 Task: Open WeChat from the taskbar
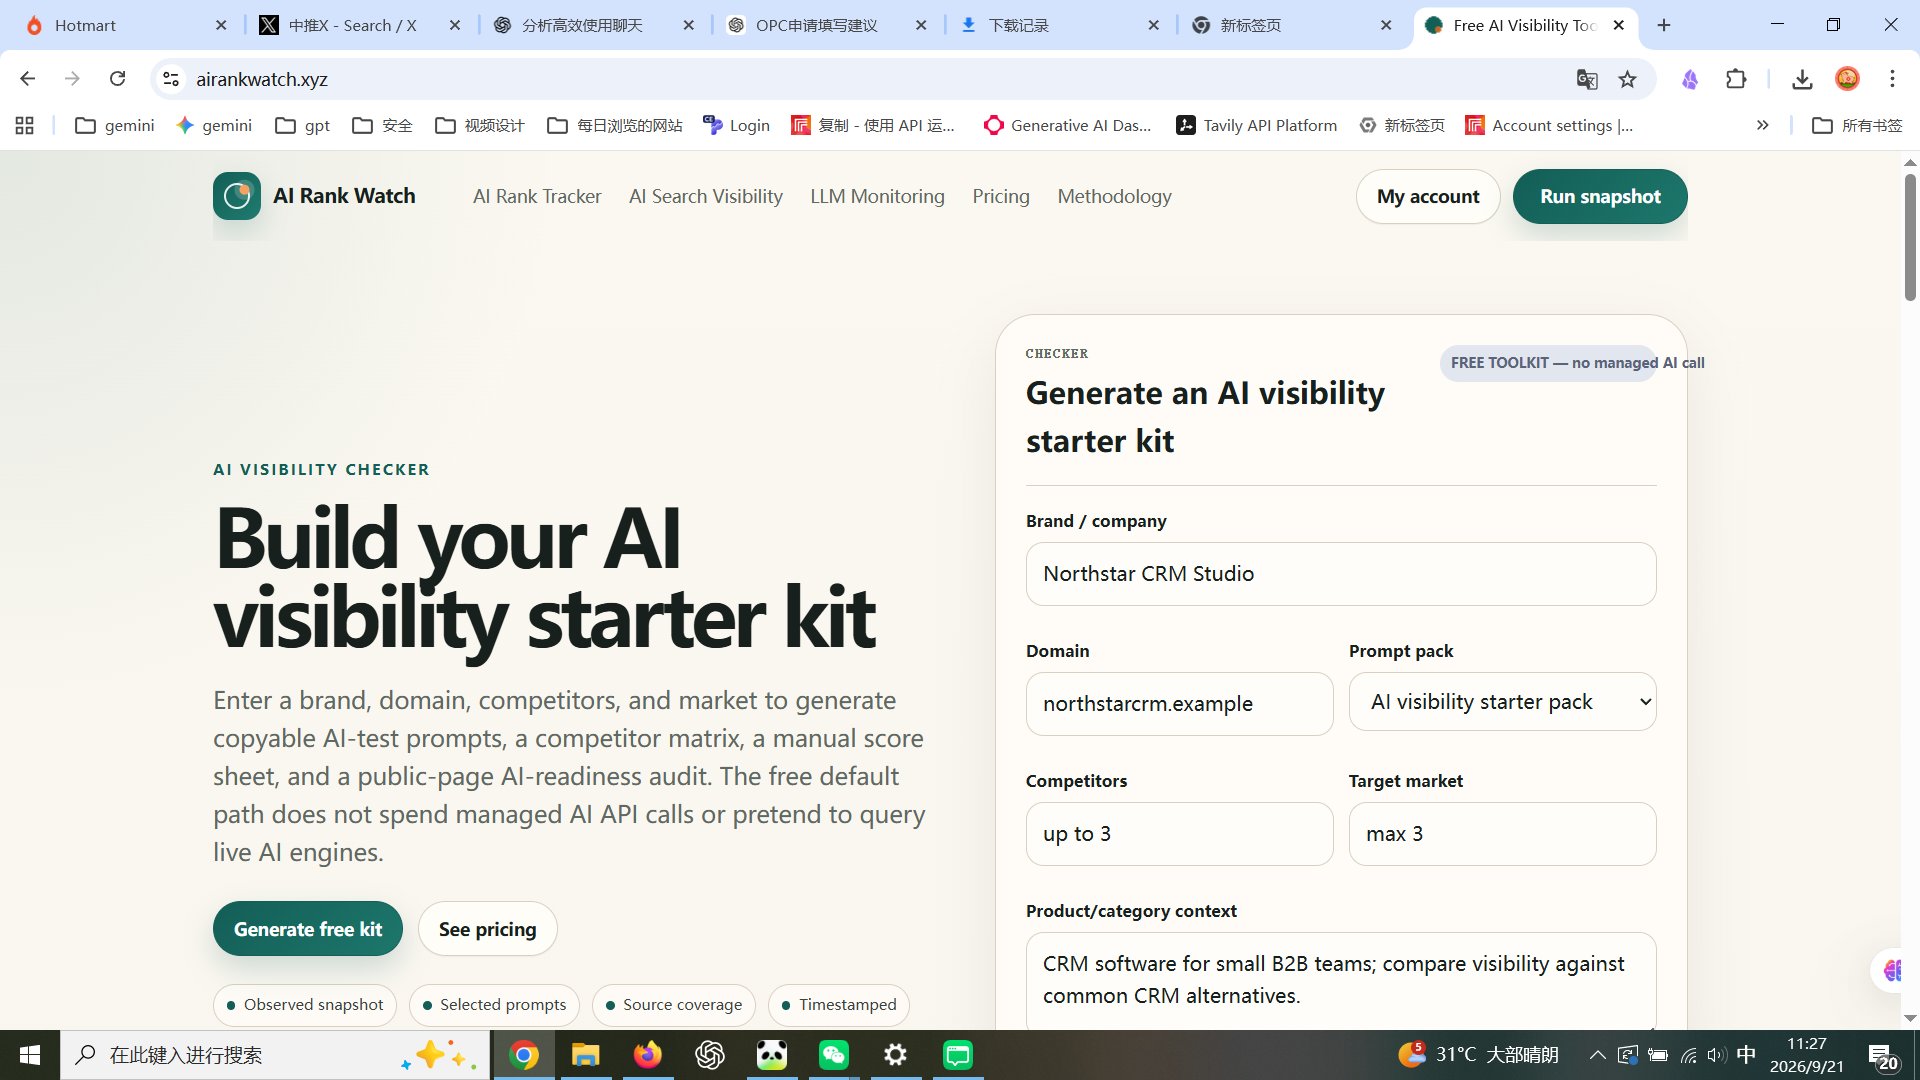click(x=833, y=1055)
